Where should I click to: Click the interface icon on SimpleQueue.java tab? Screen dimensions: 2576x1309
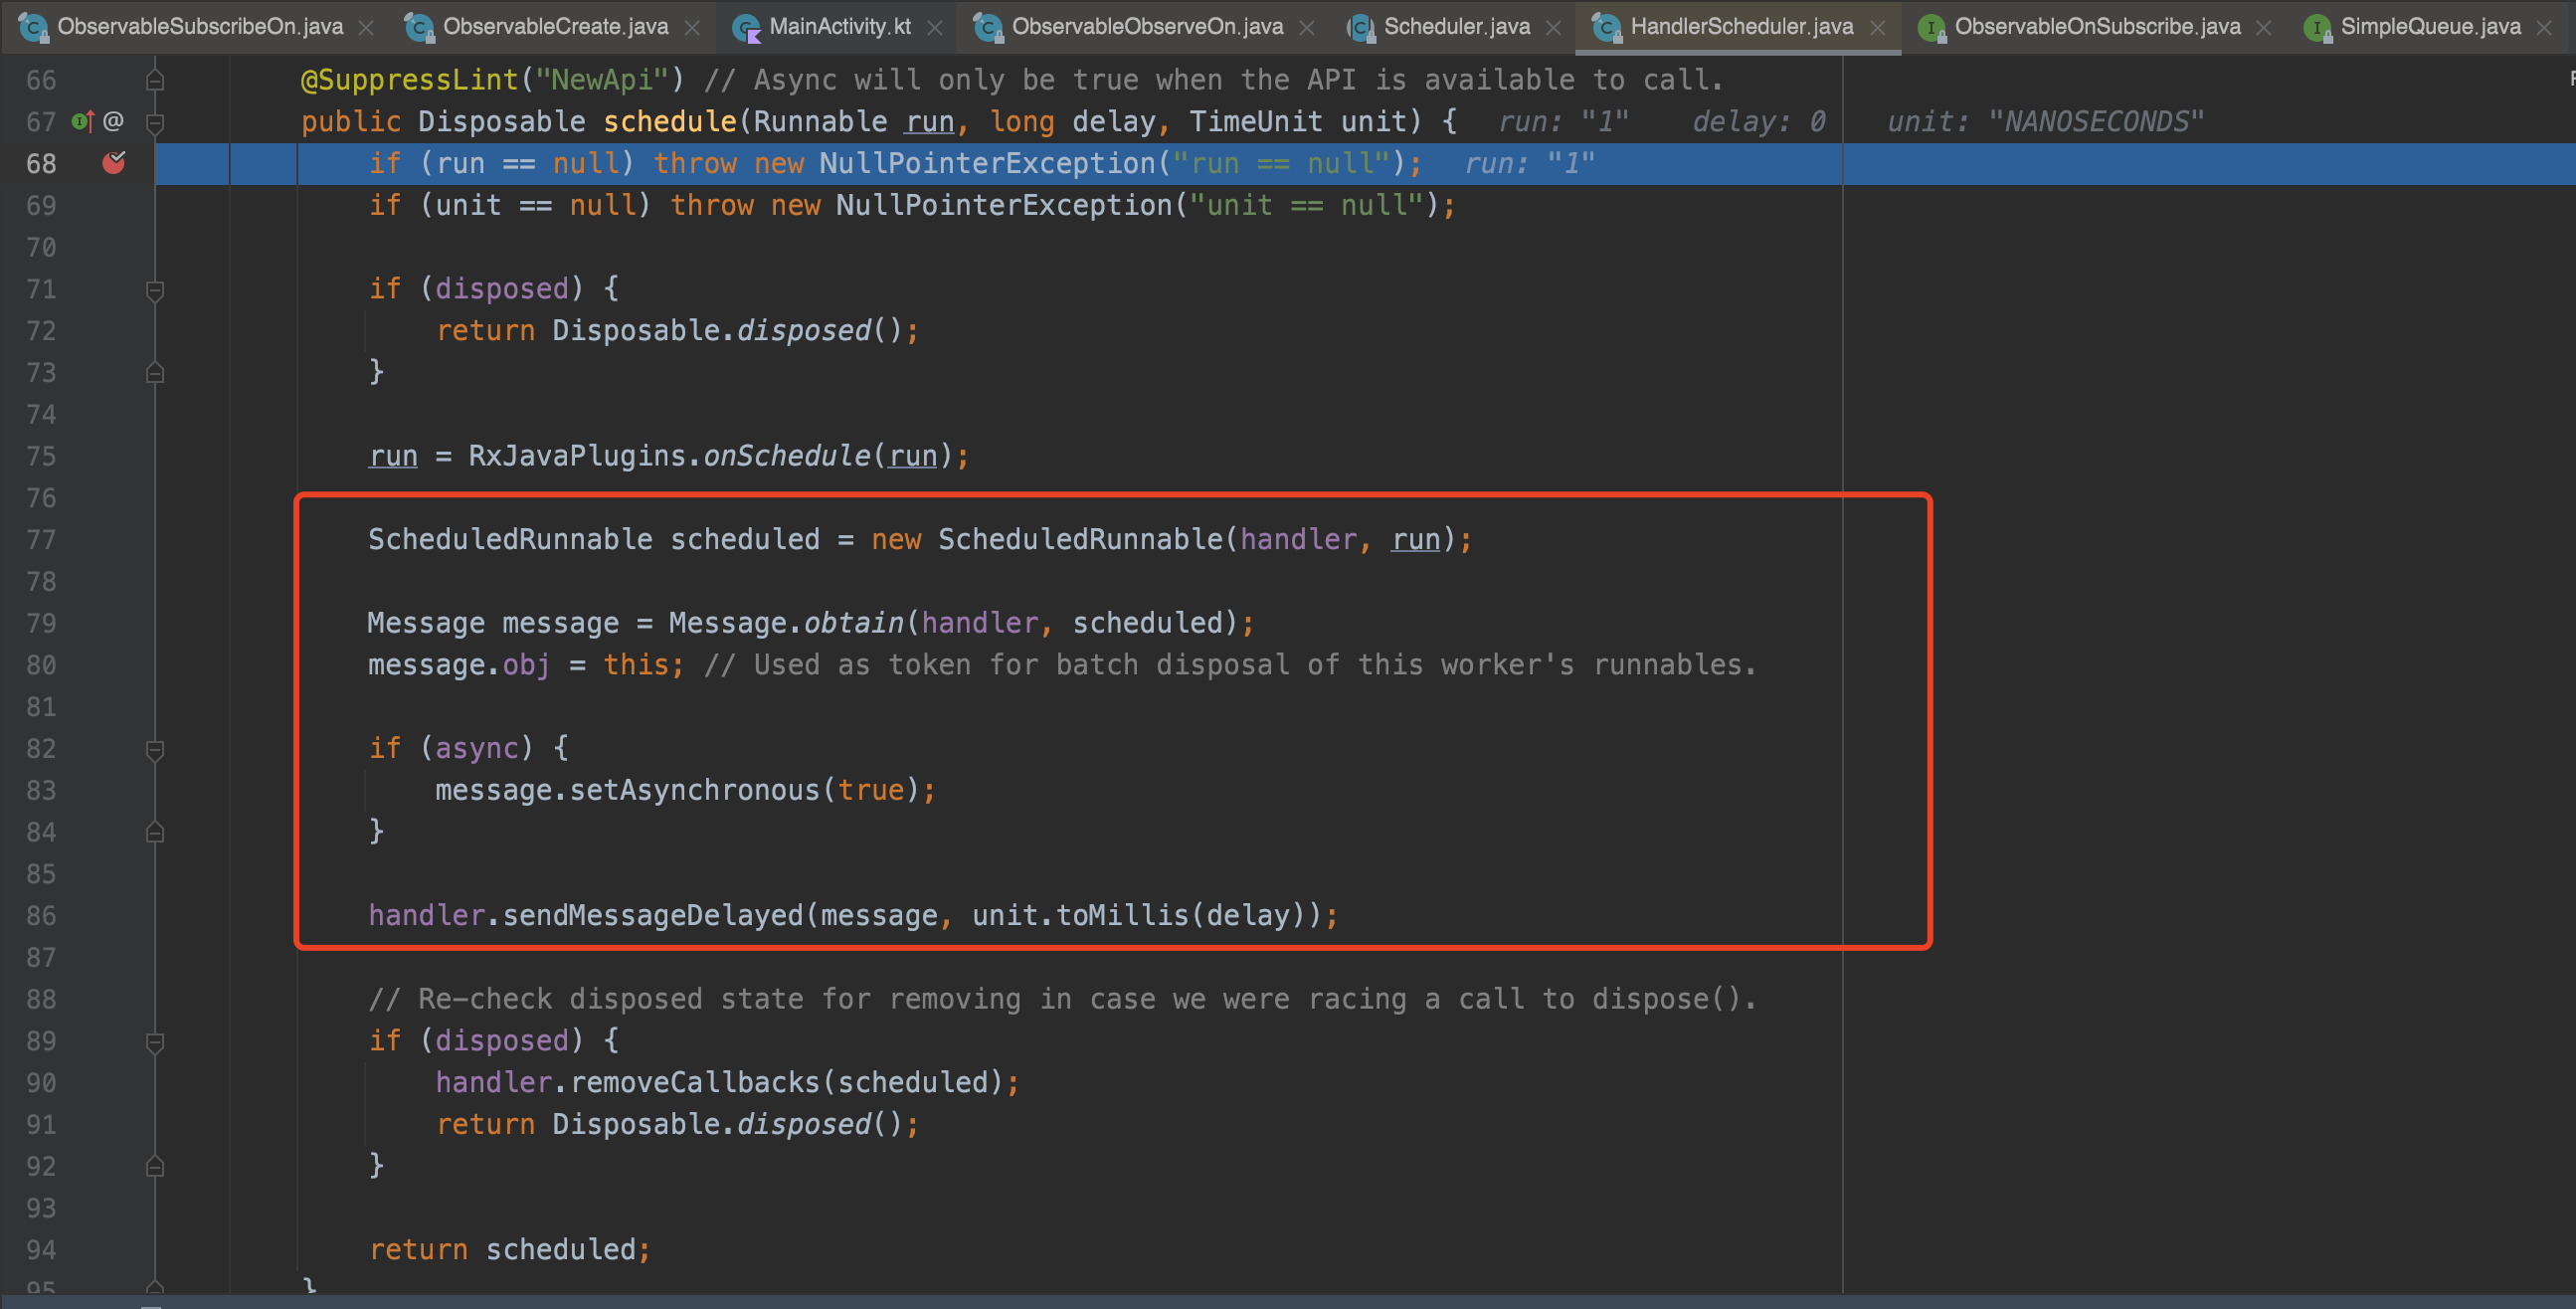click(2320, 27)
